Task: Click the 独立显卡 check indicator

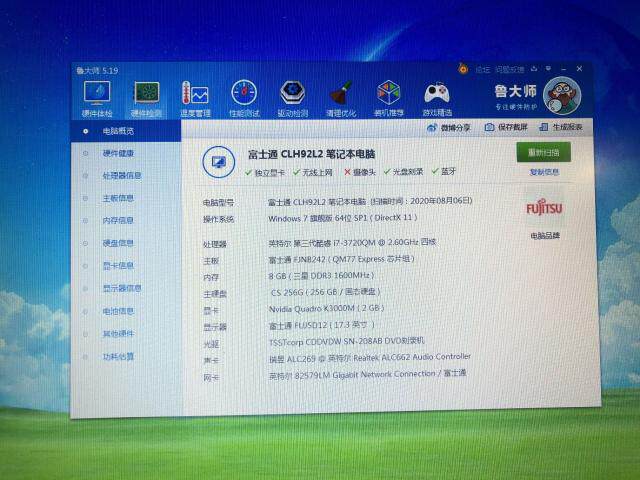Action: 265,173
